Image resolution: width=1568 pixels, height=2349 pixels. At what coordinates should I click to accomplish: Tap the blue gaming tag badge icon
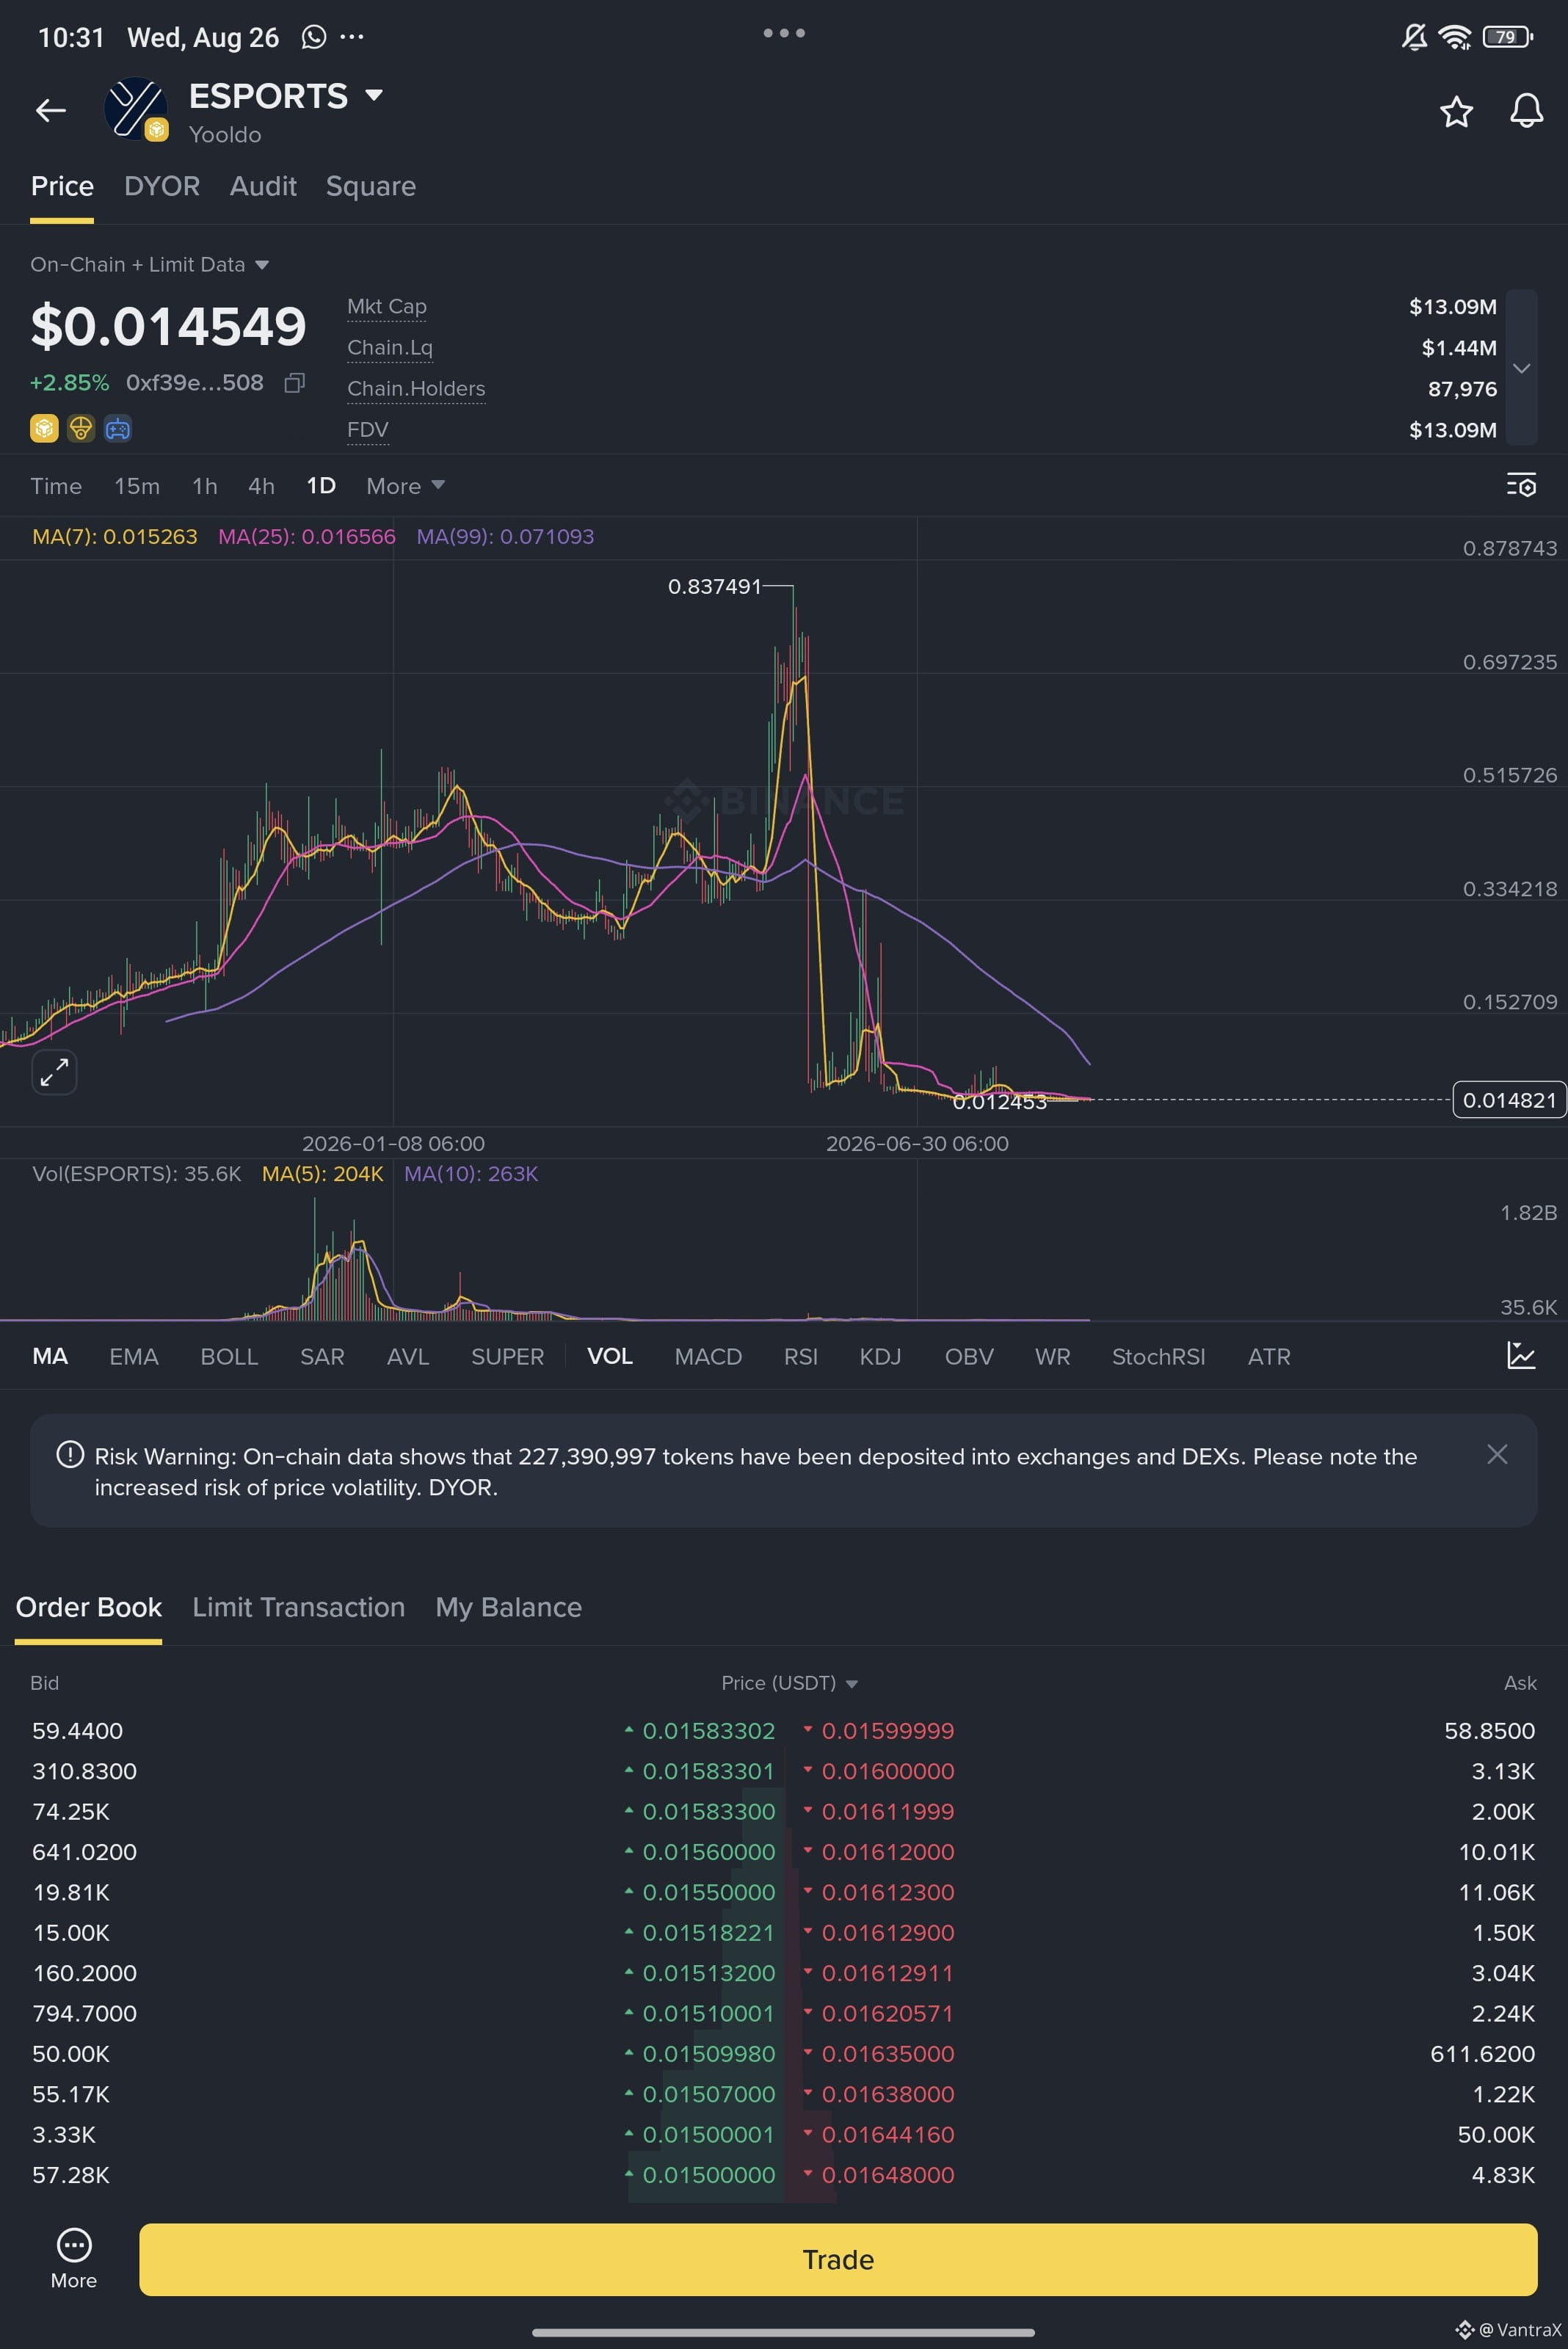118,429
